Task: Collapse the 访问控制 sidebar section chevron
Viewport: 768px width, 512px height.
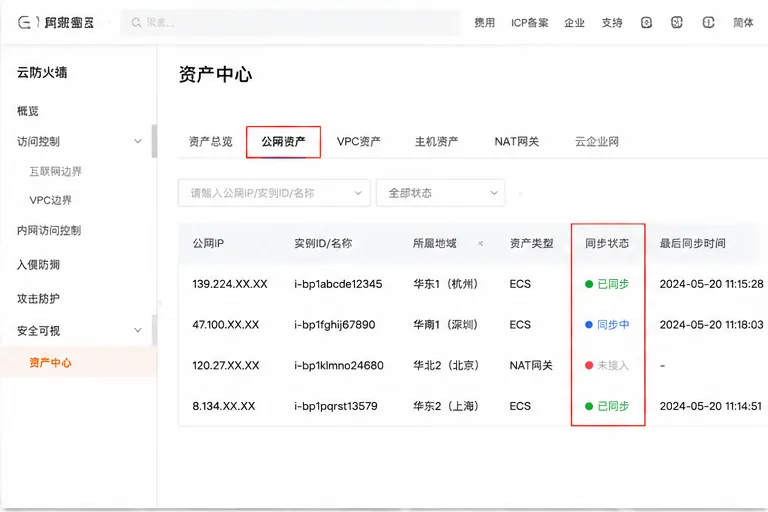Action: click(138, 141)
